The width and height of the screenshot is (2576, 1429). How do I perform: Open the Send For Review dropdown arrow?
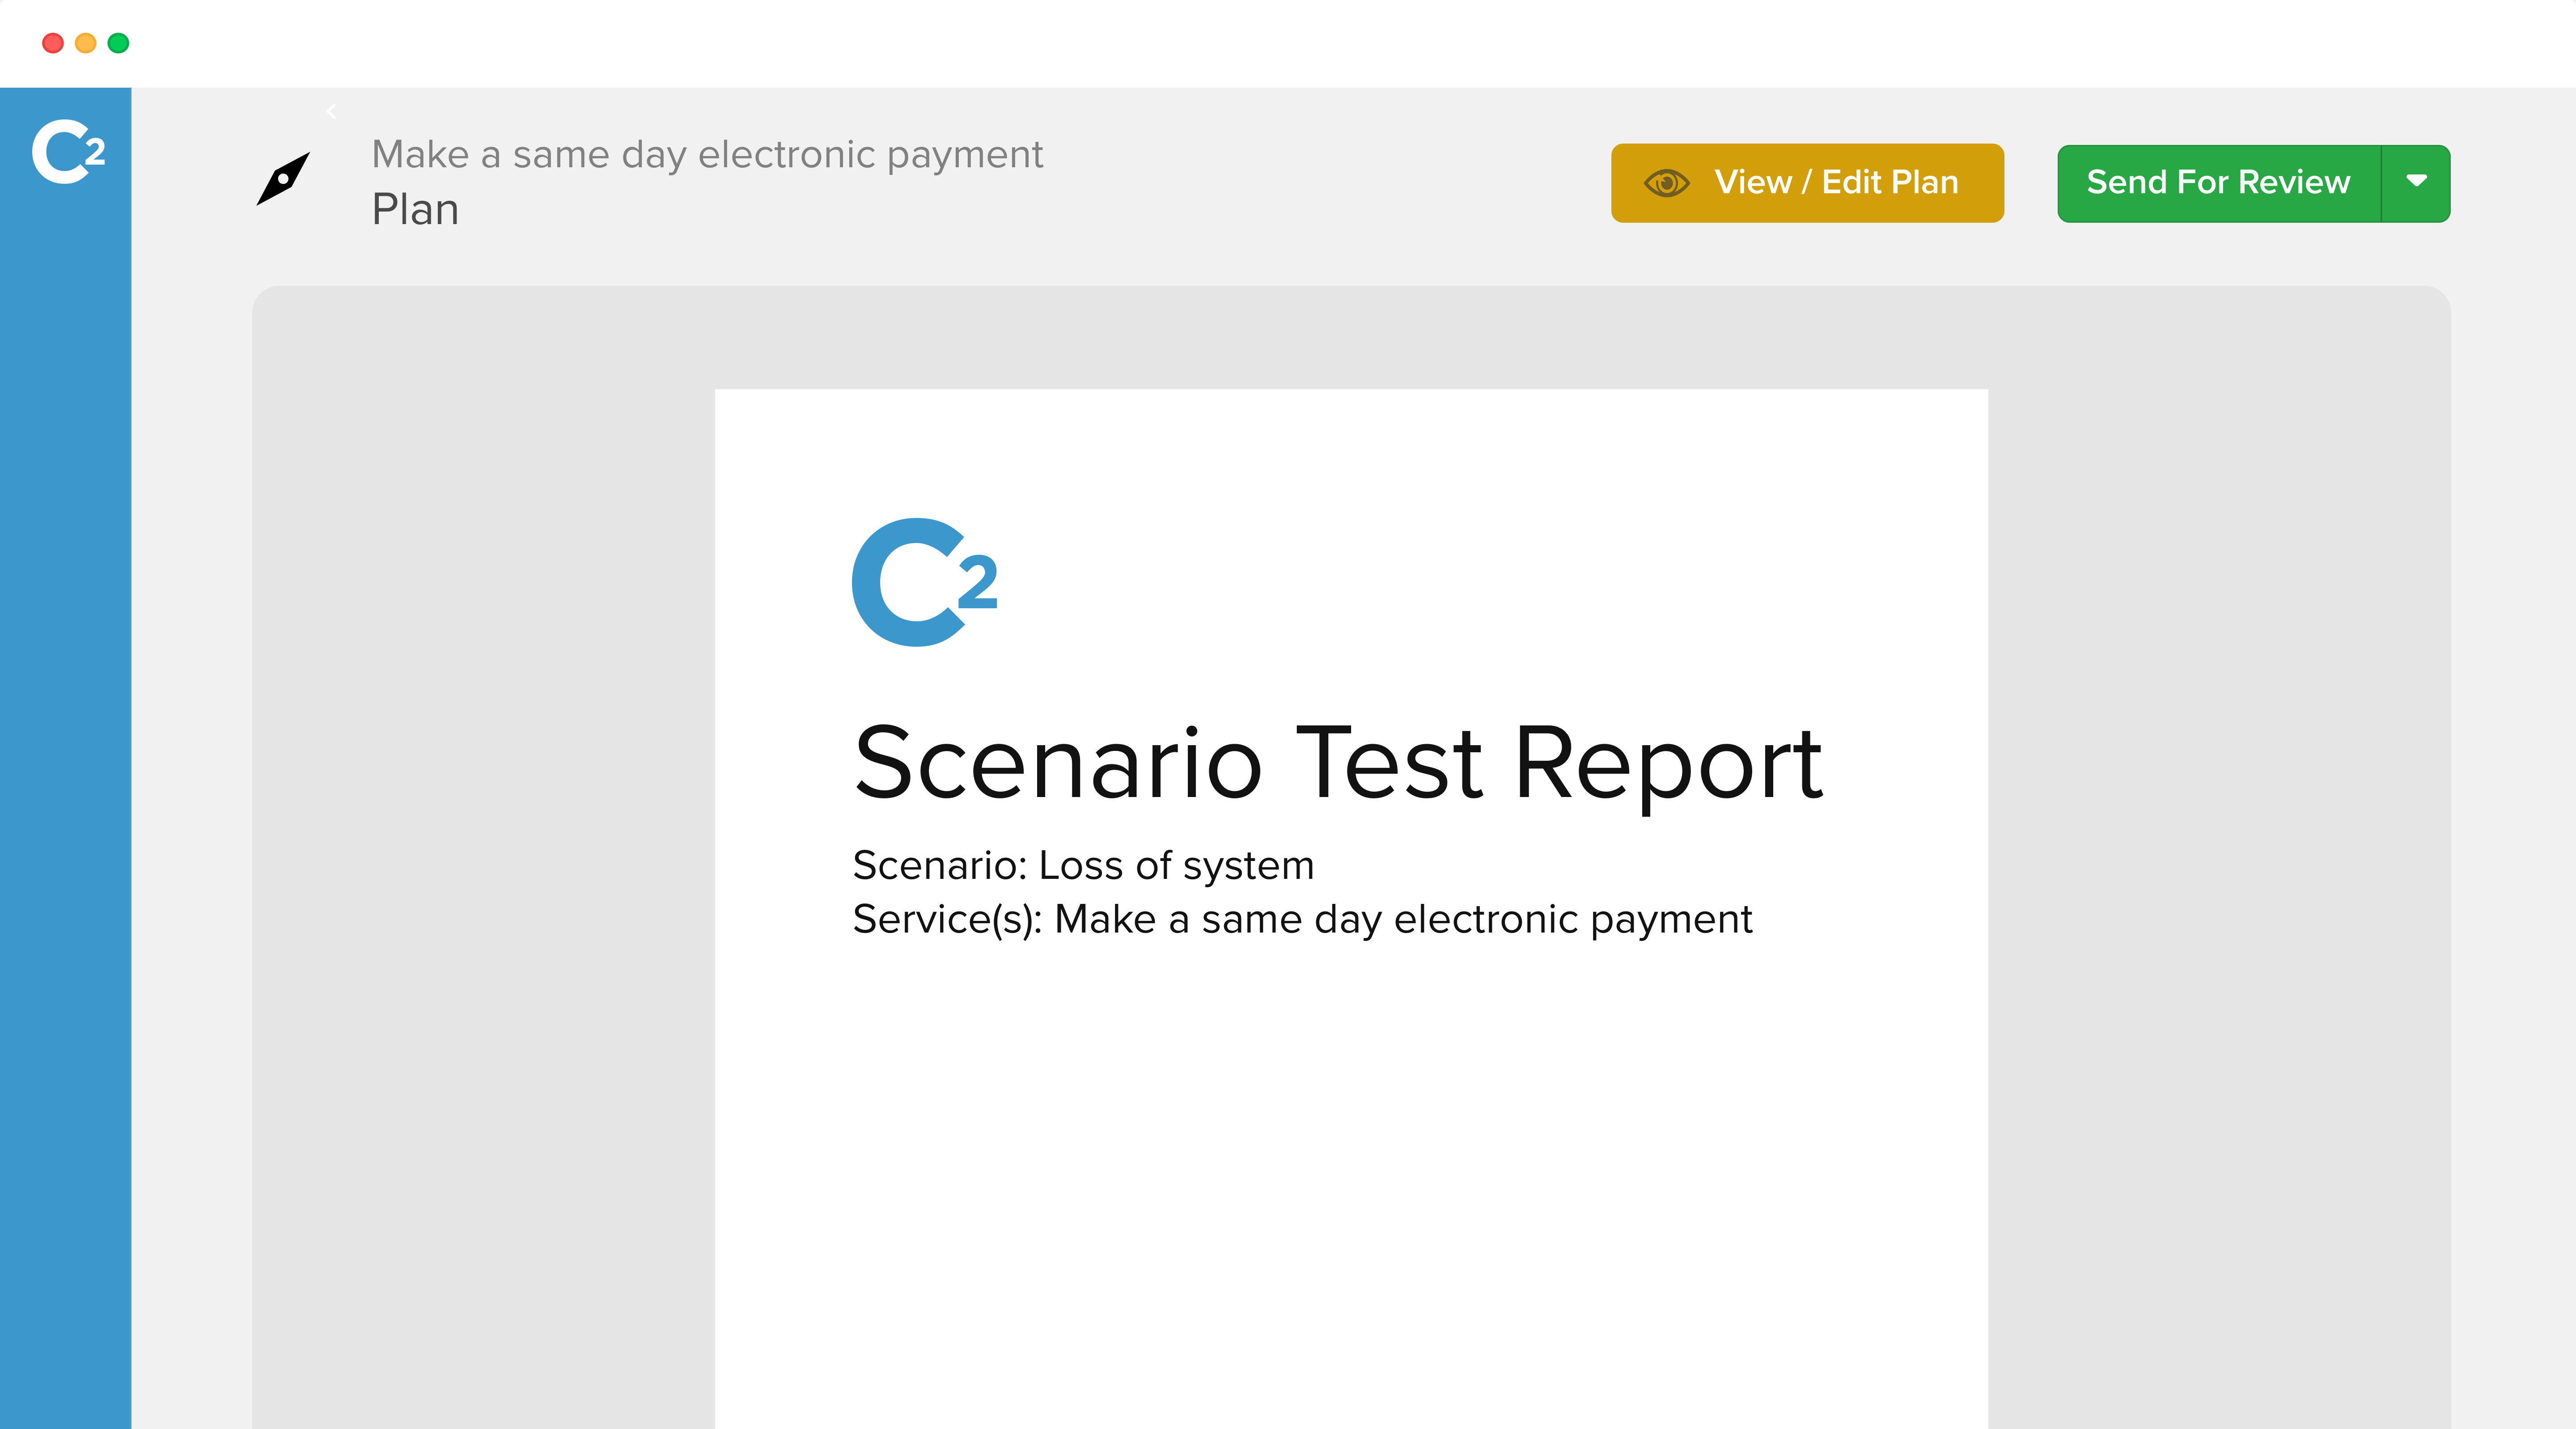[2416, 182]
